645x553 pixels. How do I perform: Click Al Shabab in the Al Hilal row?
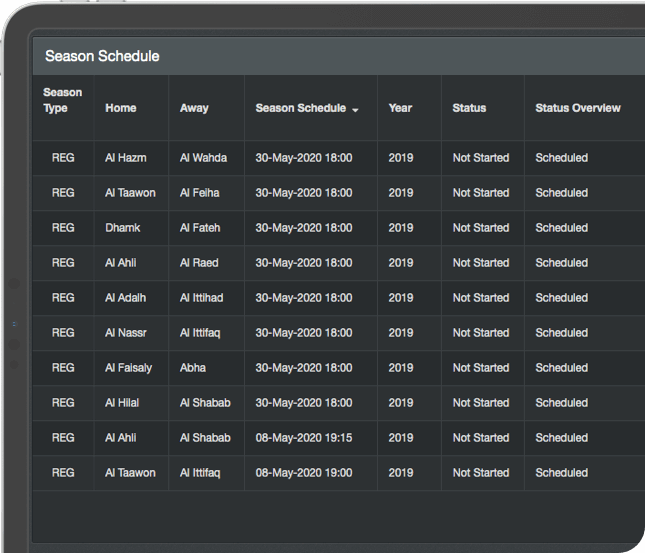pyautogui.click(x=205, y=402)
